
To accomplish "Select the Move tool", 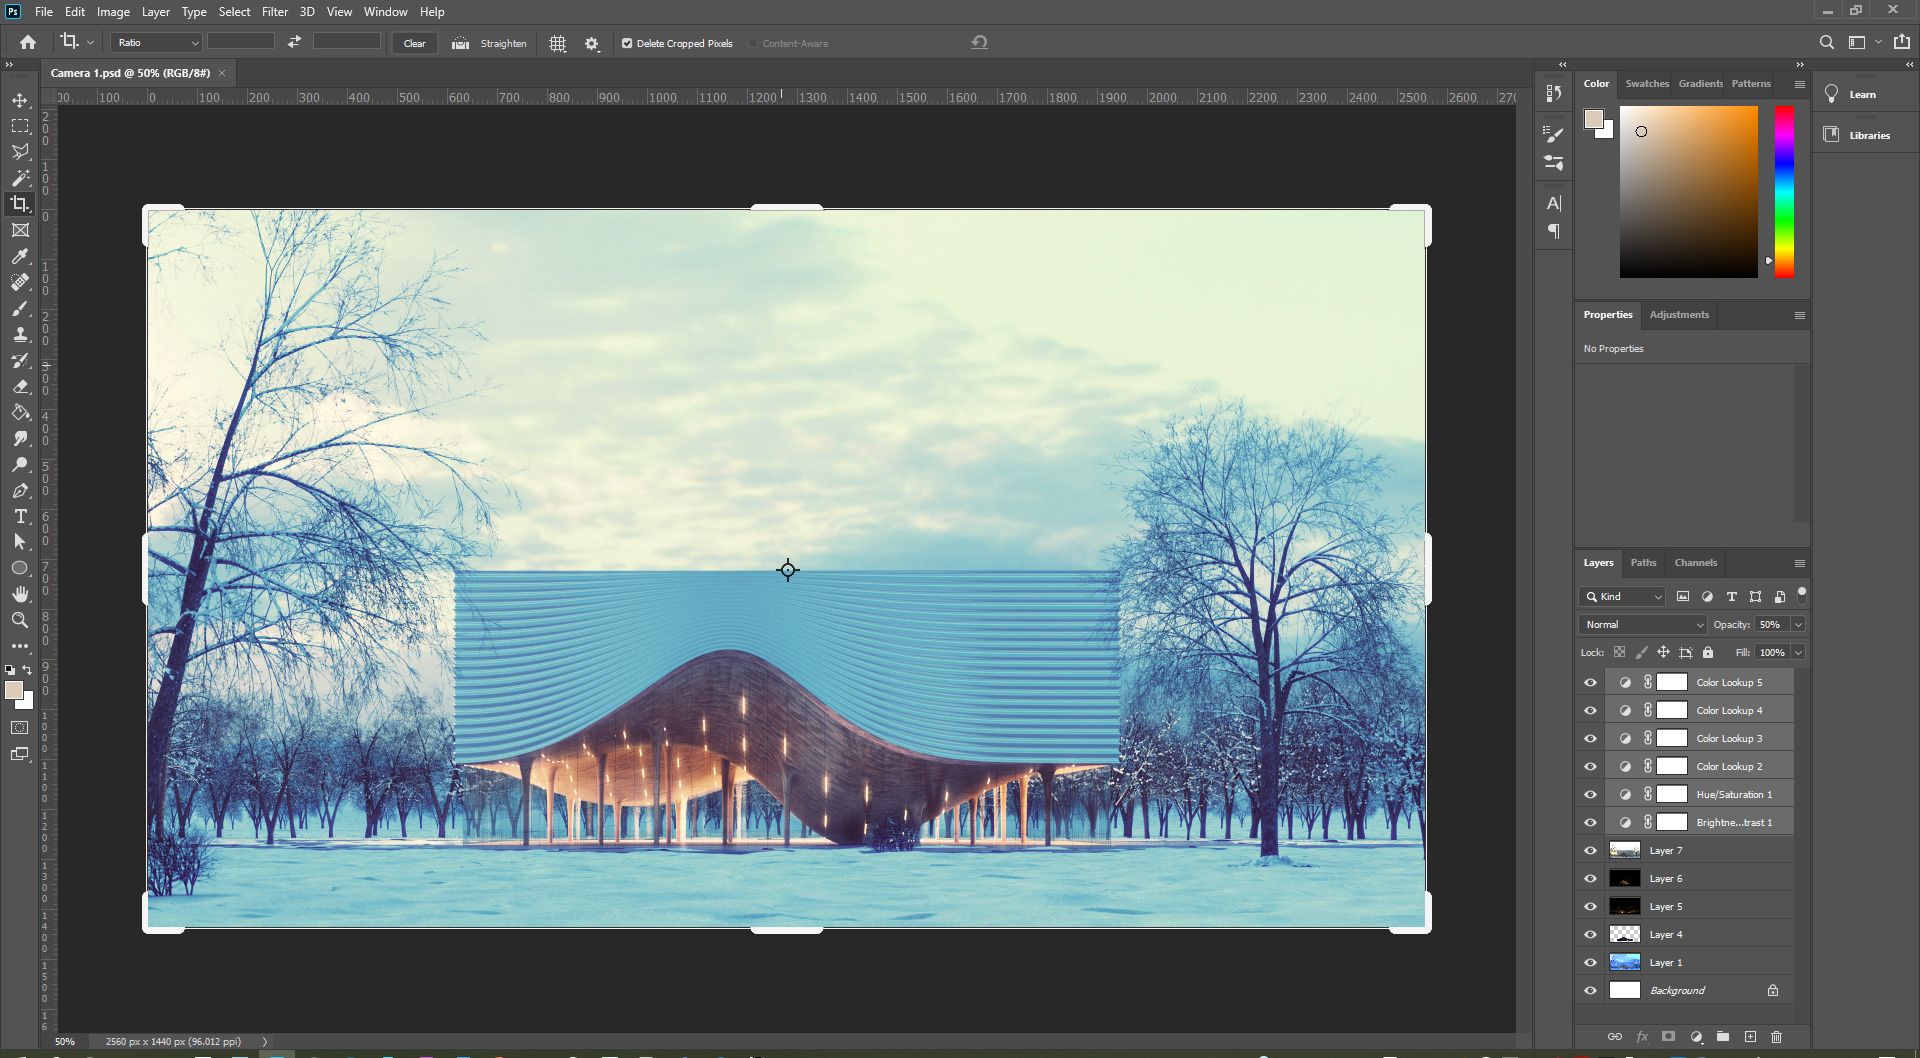I will (20, 100).
